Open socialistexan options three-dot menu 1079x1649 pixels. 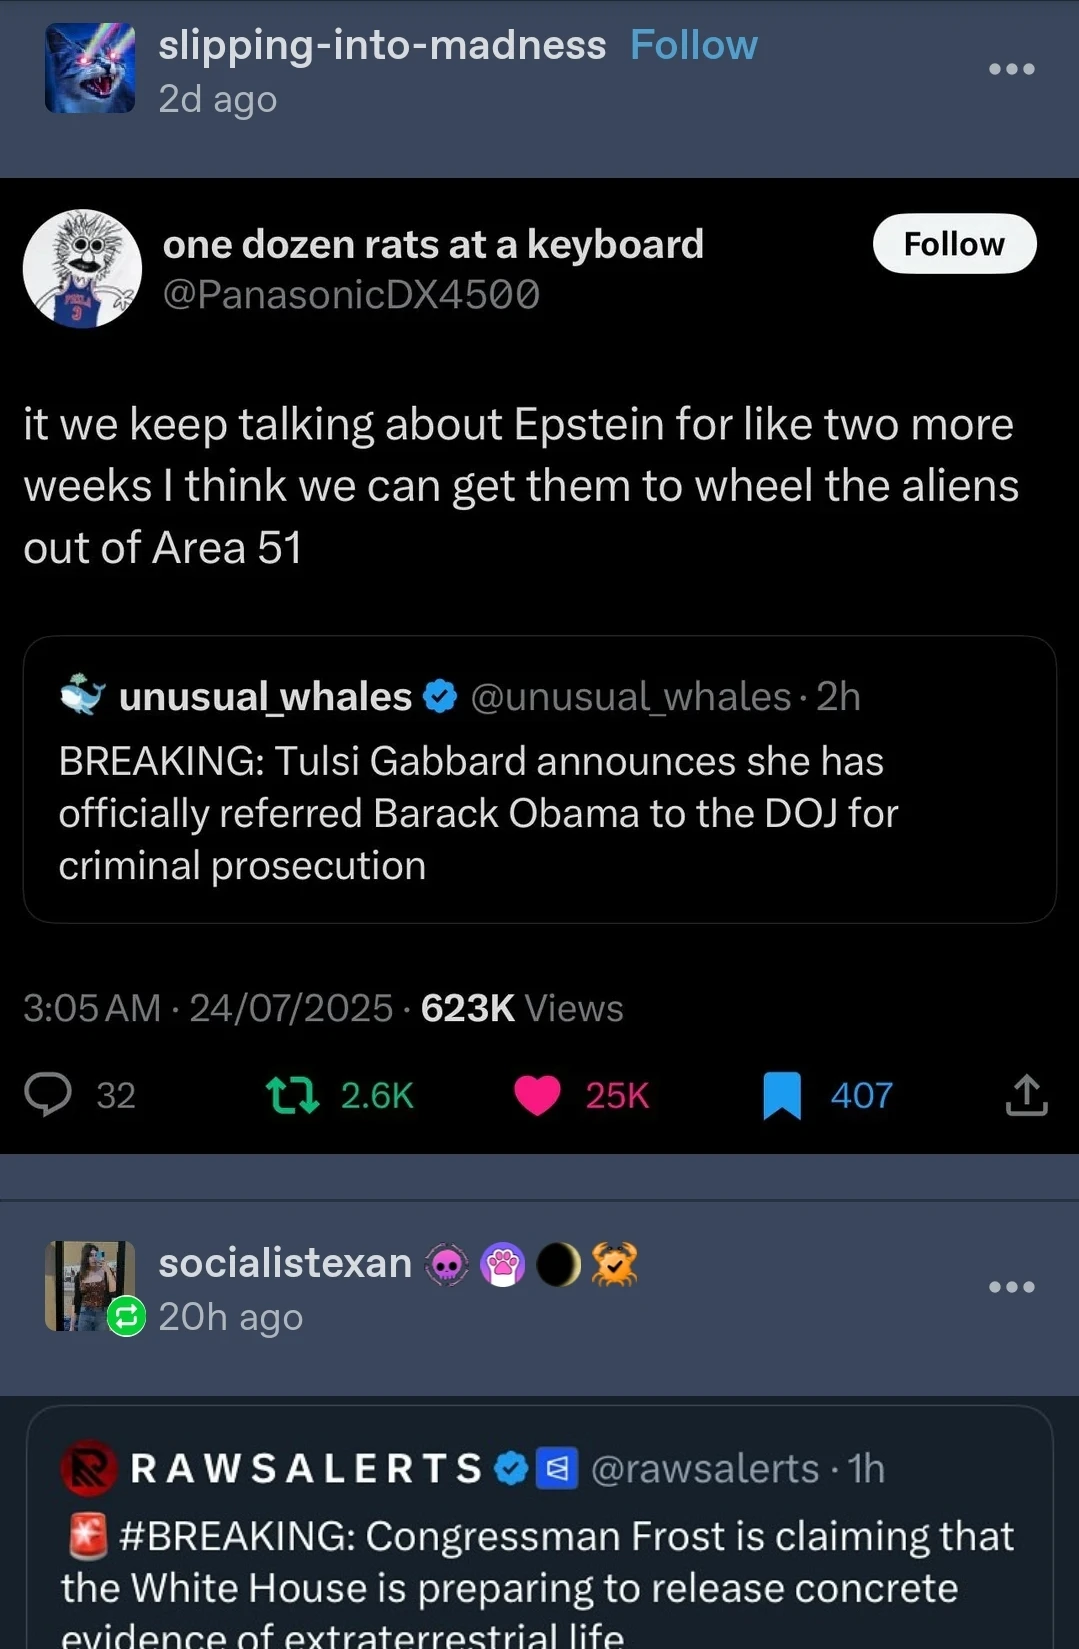pos(1011,1287)
